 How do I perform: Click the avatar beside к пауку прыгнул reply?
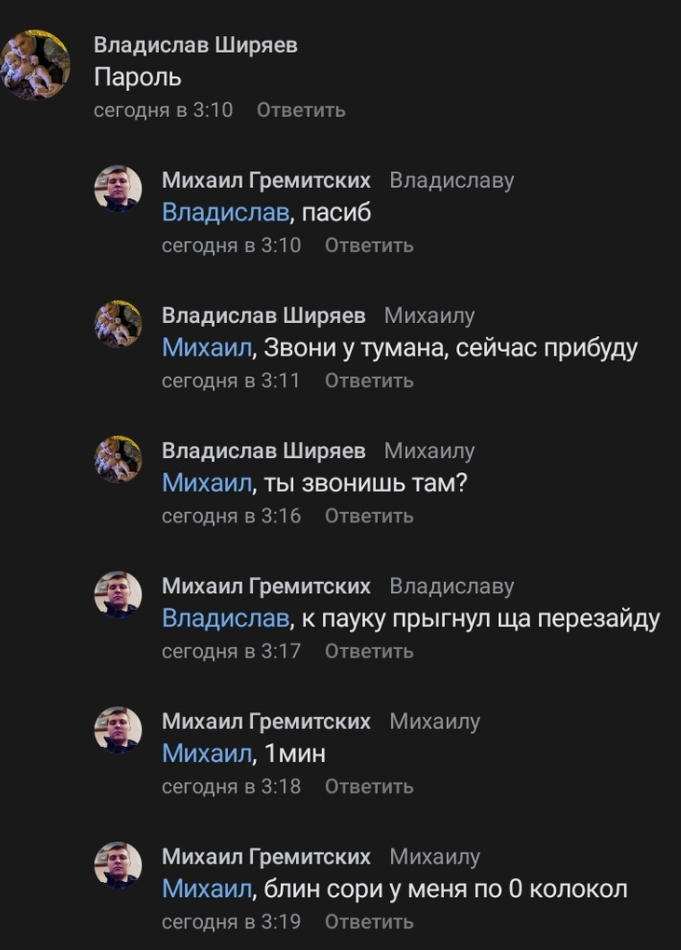tap(118, 594)
